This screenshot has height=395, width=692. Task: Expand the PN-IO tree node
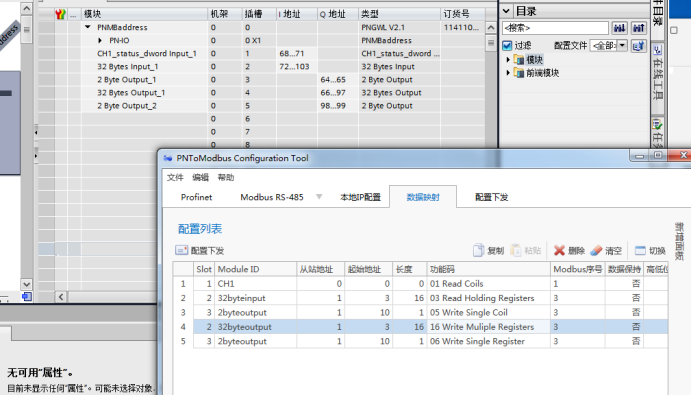click(x=100, y=41)
